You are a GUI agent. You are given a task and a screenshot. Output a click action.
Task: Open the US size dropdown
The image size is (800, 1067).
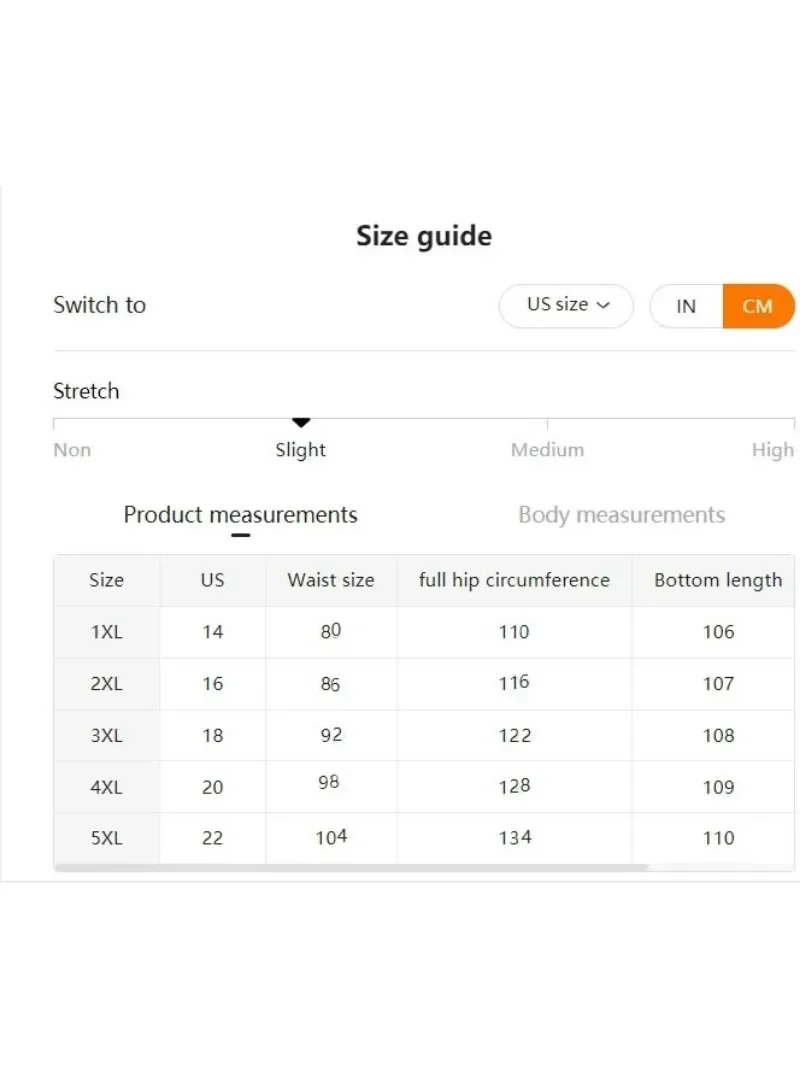point(565,306)
